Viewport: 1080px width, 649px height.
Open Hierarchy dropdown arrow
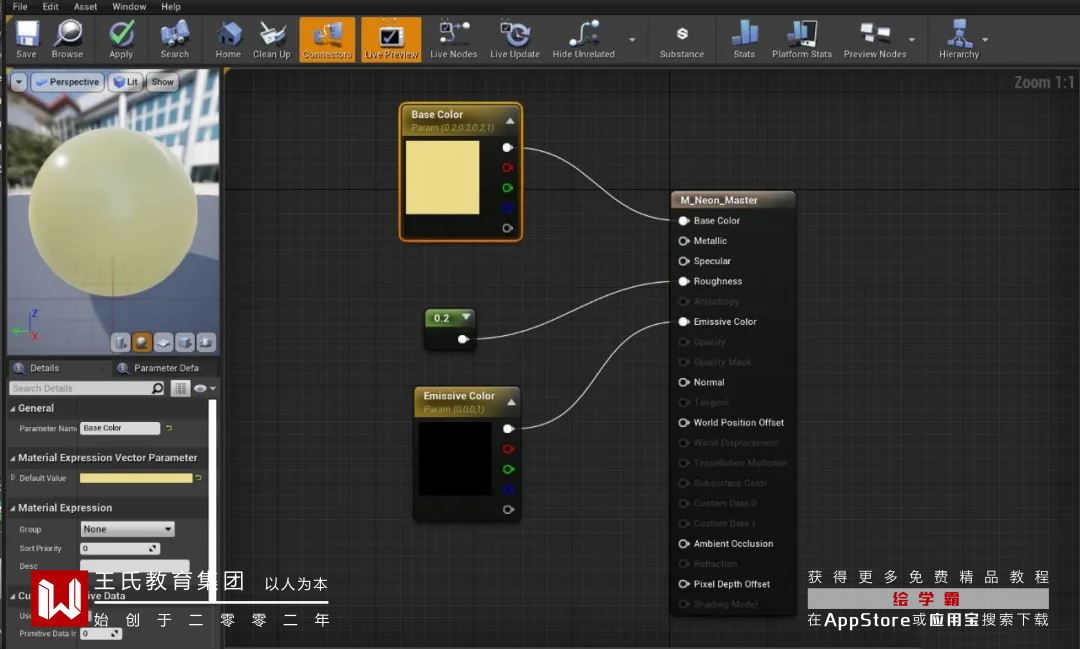click(x=985, y=40)
